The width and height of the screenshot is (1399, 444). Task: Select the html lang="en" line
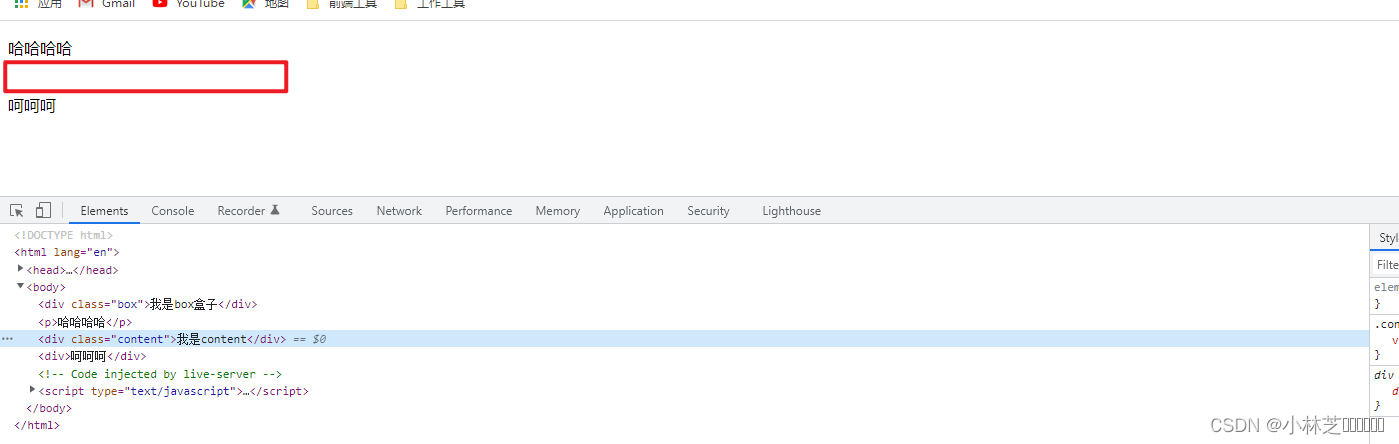66,252
